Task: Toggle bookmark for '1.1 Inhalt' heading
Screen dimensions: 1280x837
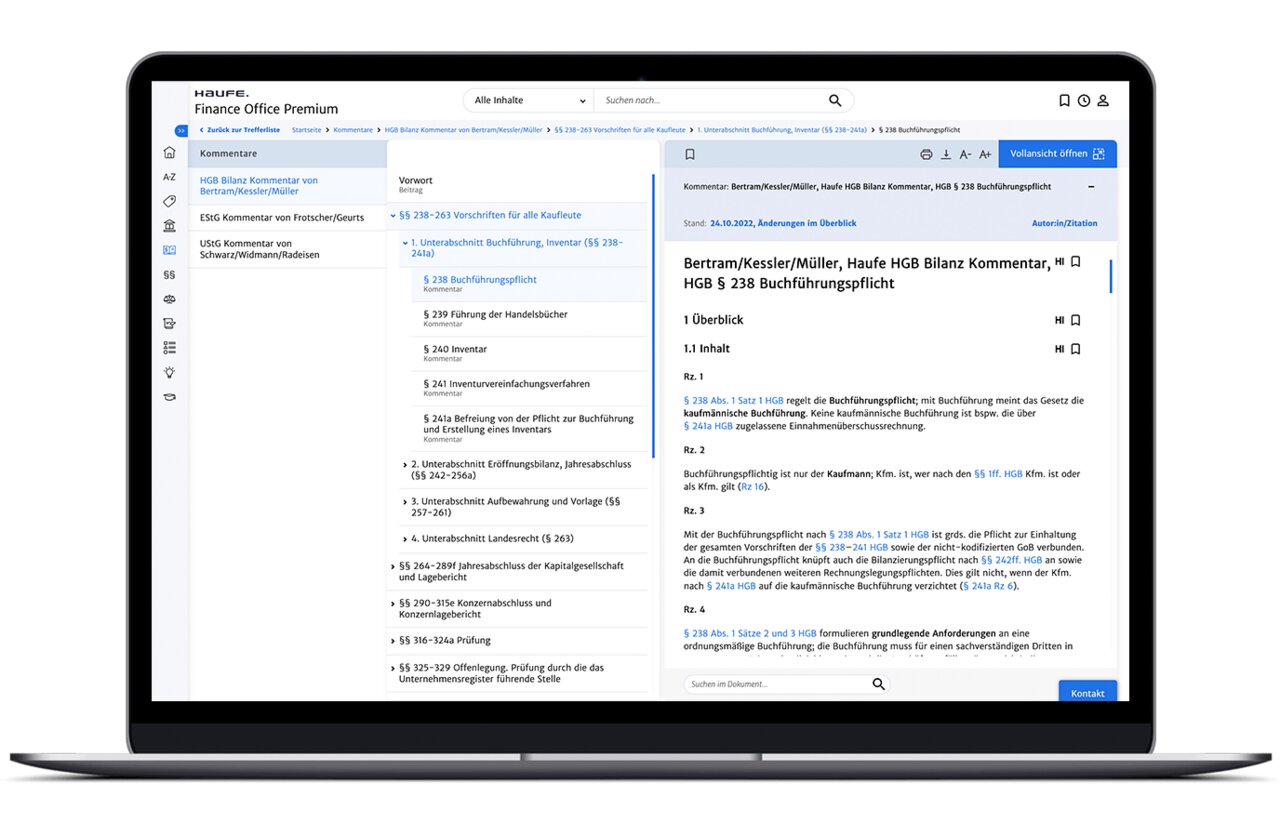Action: pyautogui.click(x=1076, y=349)
